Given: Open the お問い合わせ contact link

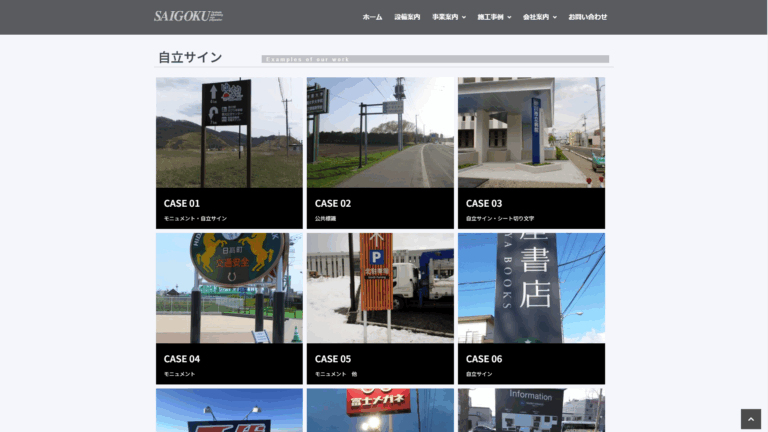Looking at the screenshot, I should 587,17.
